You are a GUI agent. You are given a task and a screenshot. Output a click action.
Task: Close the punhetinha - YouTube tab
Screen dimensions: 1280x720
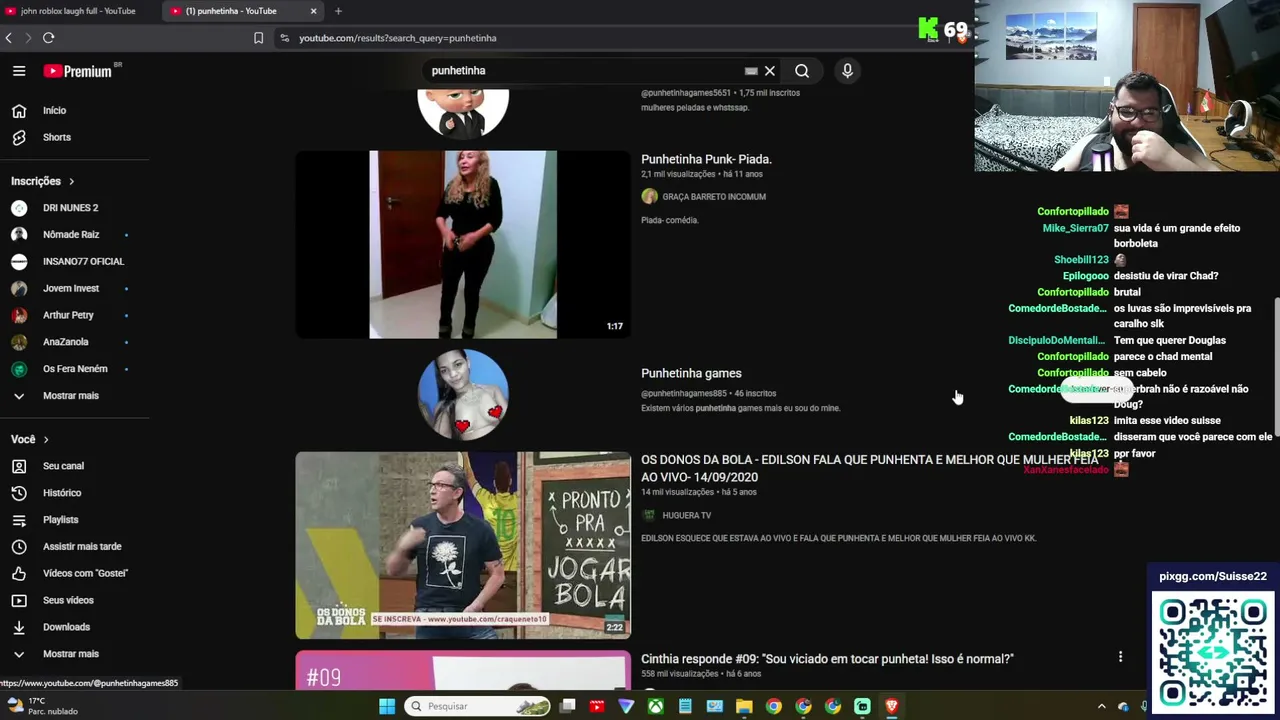[313, 11]
